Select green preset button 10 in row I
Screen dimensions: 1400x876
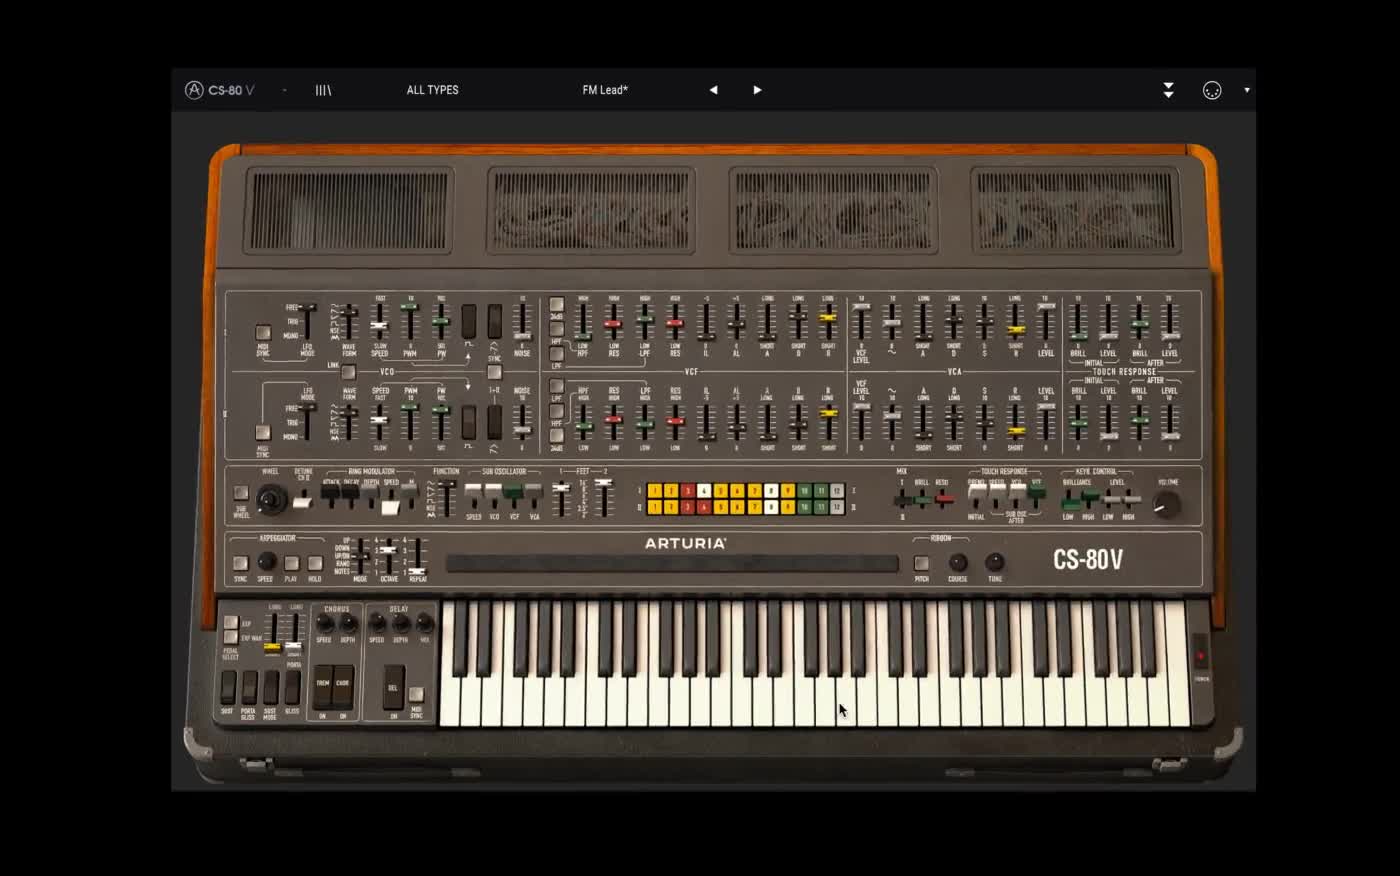click(x=804, y=491)
